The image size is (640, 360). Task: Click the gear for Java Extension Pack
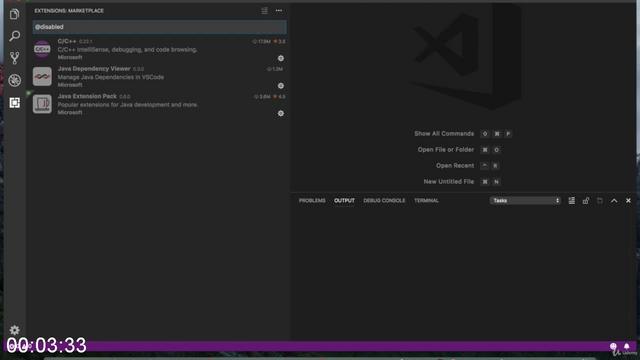(281, 113)
